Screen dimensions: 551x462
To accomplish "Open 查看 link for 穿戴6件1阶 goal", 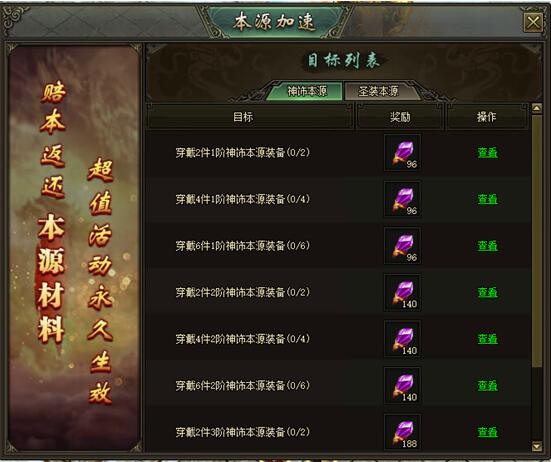I will 487,246.
